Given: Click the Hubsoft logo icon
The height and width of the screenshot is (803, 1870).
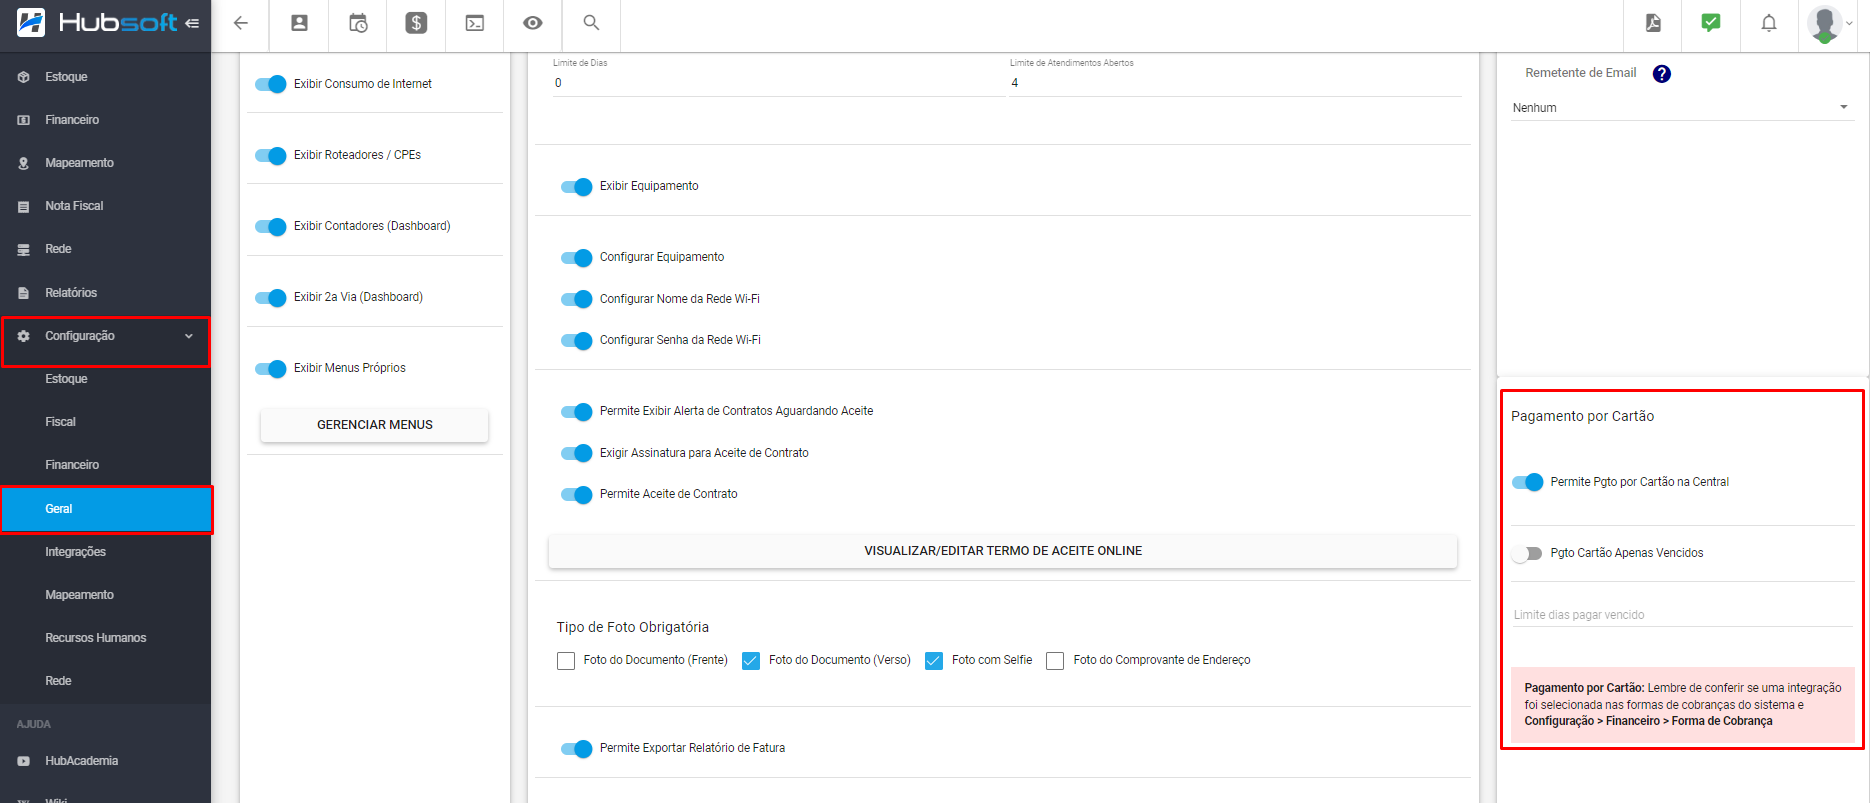Looking at the screenshot, I should pyautogui.click(x=31, y=22).
